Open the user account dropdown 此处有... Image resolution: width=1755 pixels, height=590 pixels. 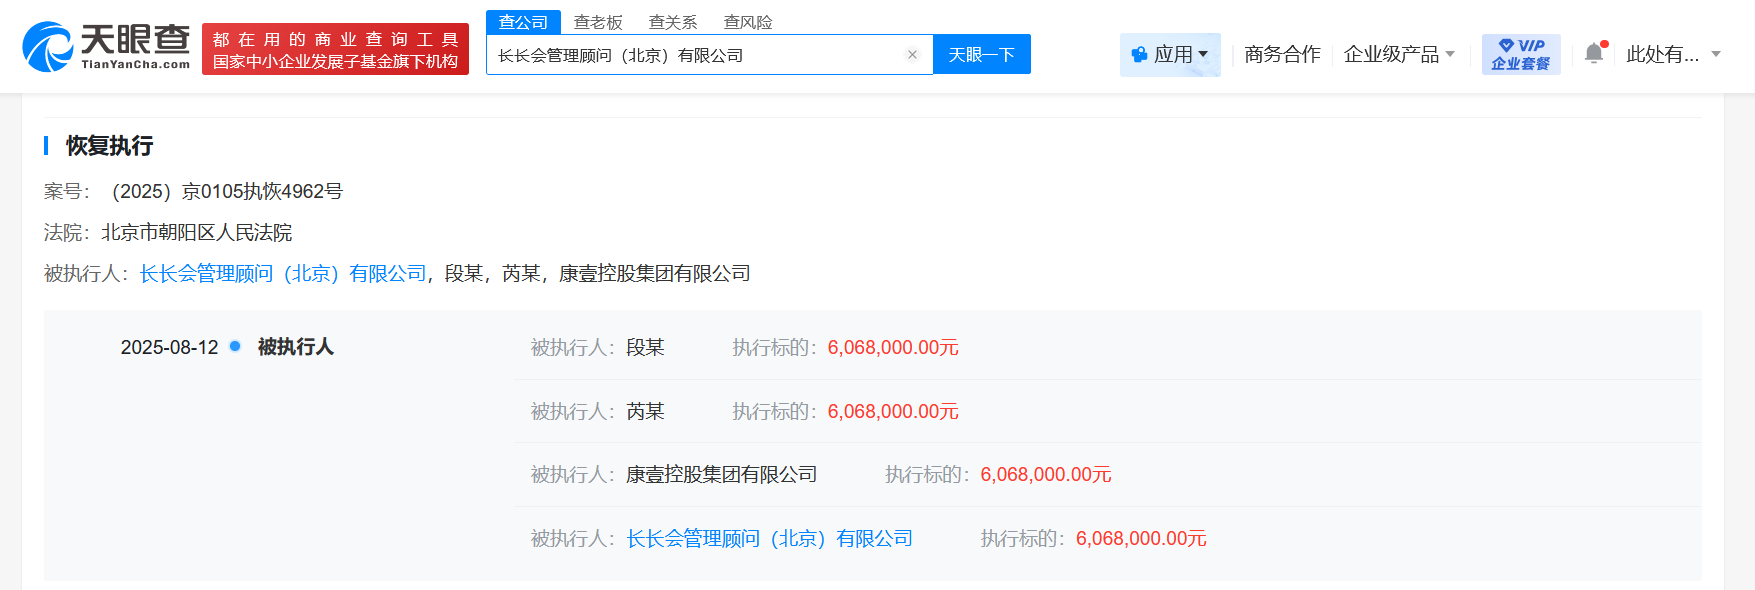pos(1672,54)
